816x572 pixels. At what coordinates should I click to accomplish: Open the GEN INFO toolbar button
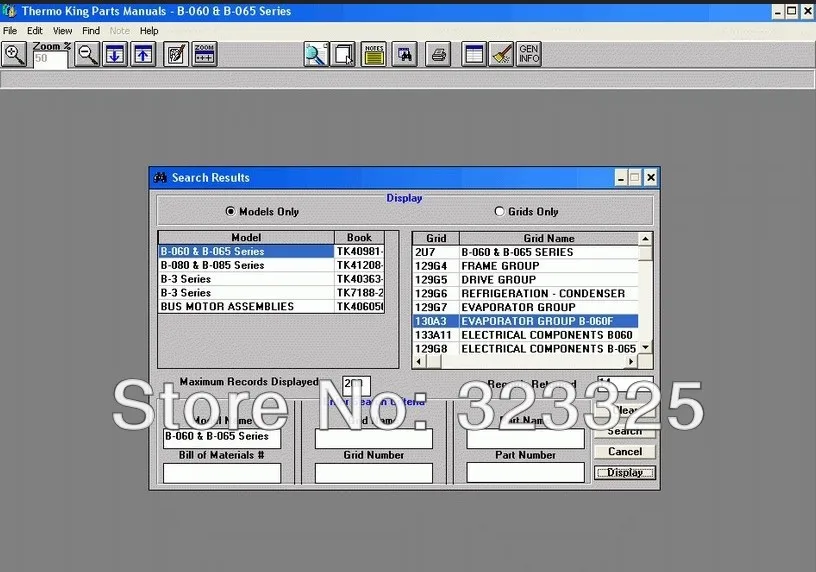pyautogui.click(x=529, y=54)
